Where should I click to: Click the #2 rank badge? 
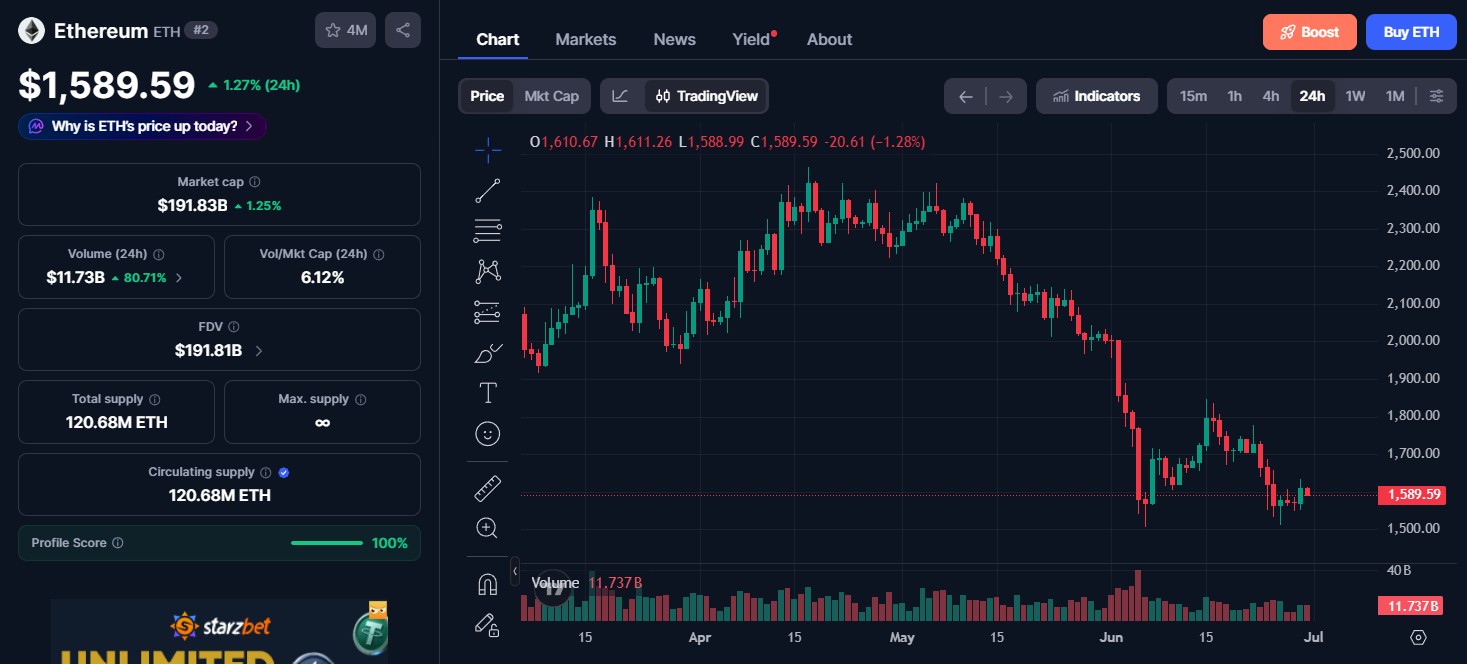[201, 30]
